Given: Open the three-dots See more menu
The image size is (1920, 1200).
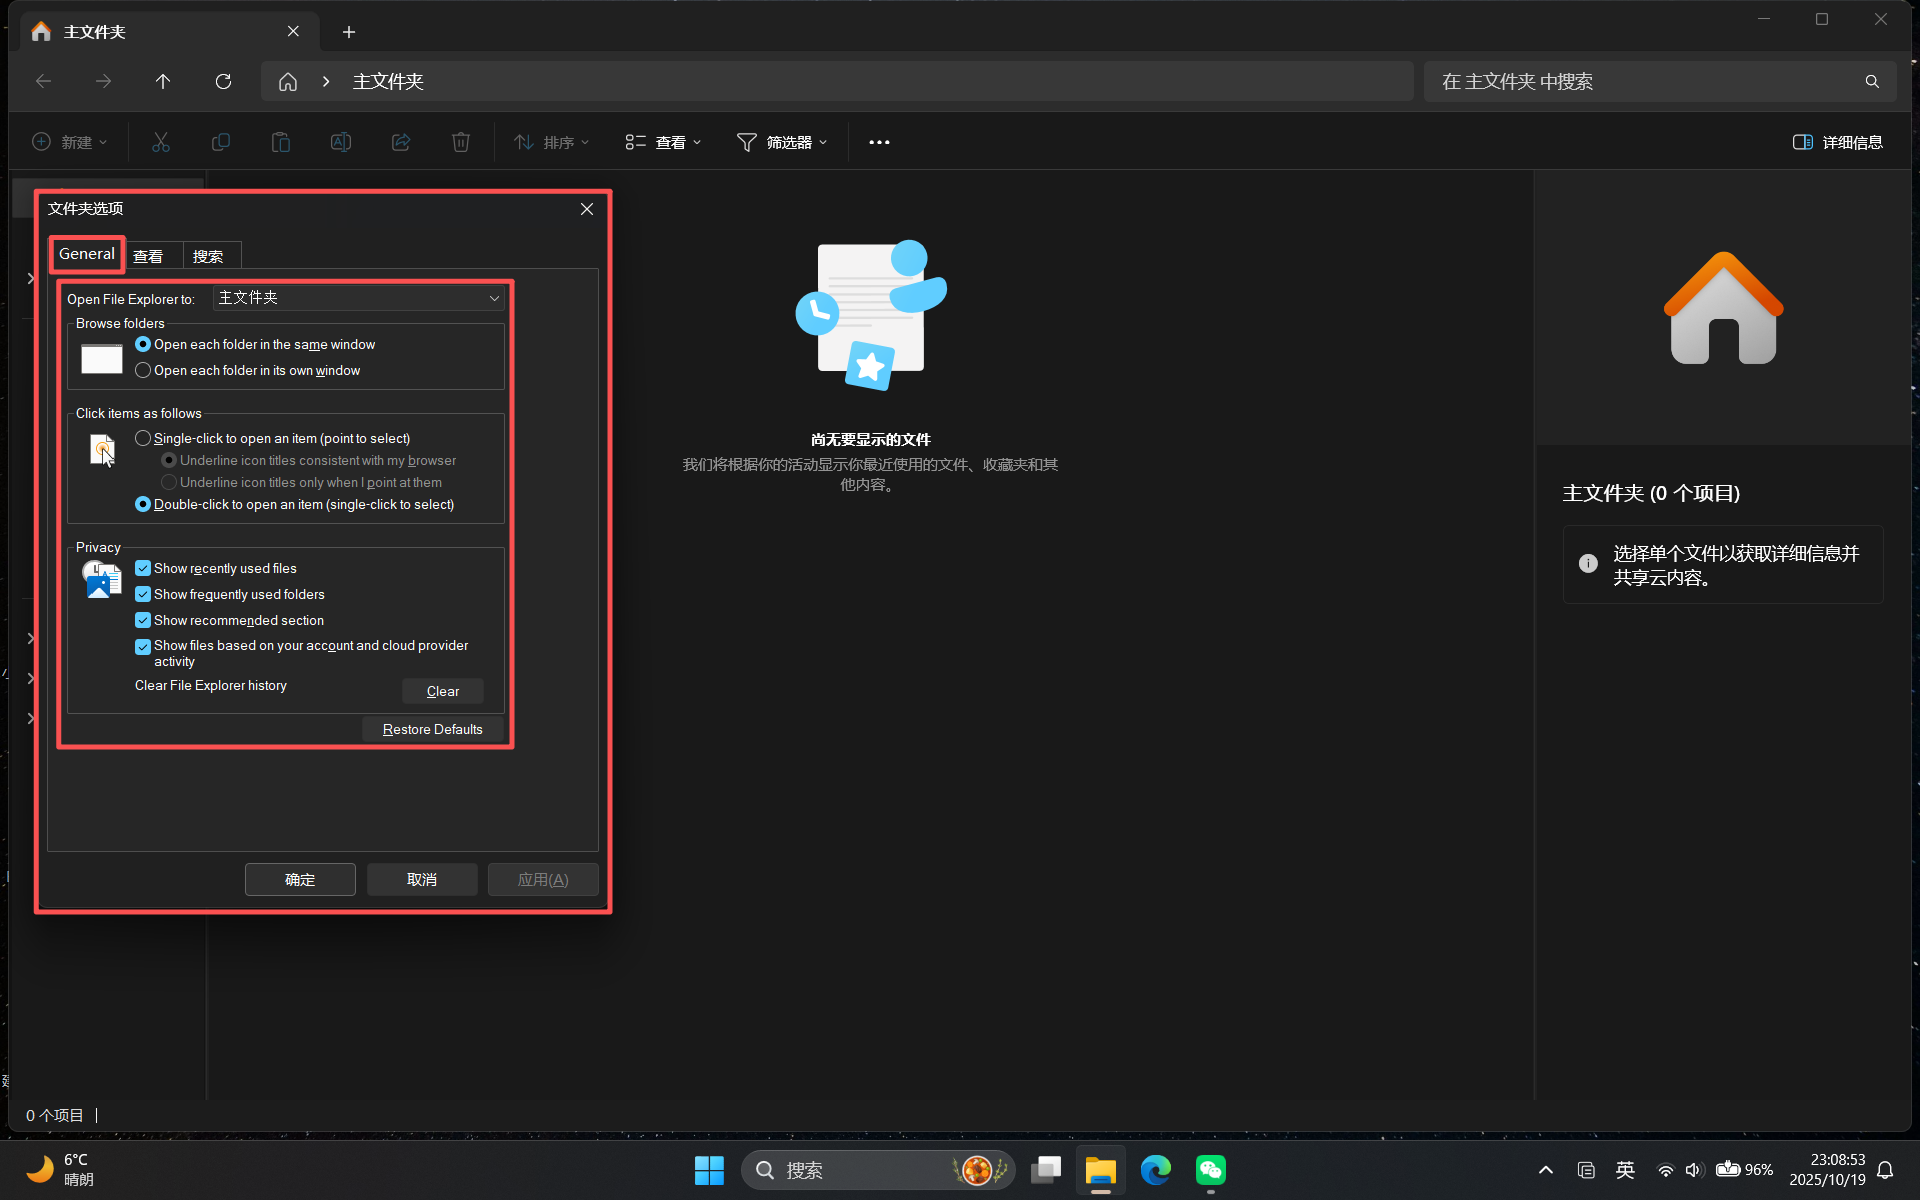Looking at the screenshot, I should pyautogui.click(x=879, y=142).
